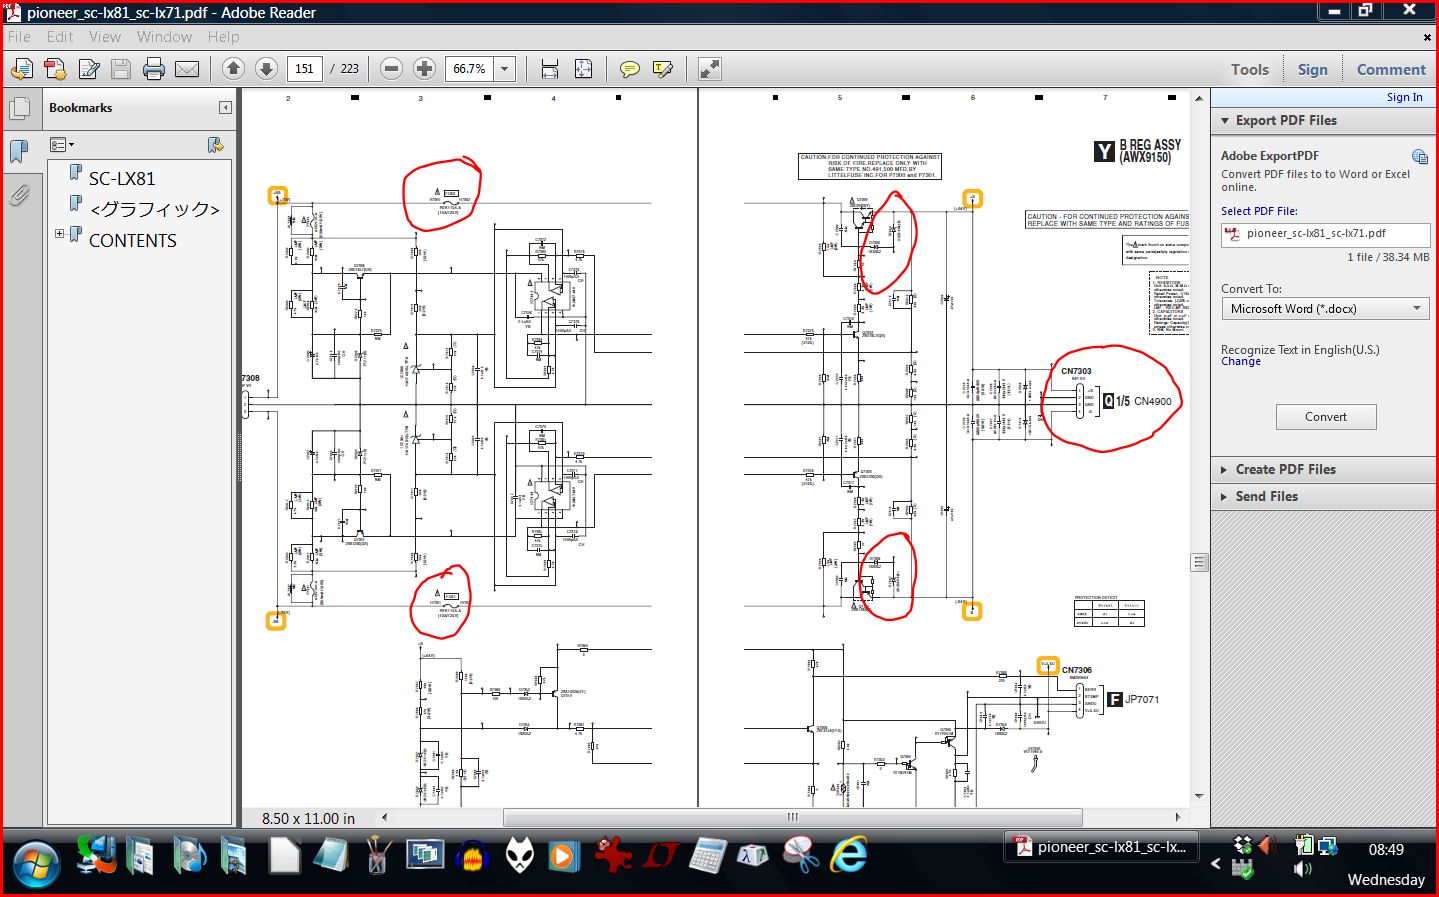Click the Fit One Full Page icon
This screenshot has width=1439, height=897.
(x=583, y=69)
